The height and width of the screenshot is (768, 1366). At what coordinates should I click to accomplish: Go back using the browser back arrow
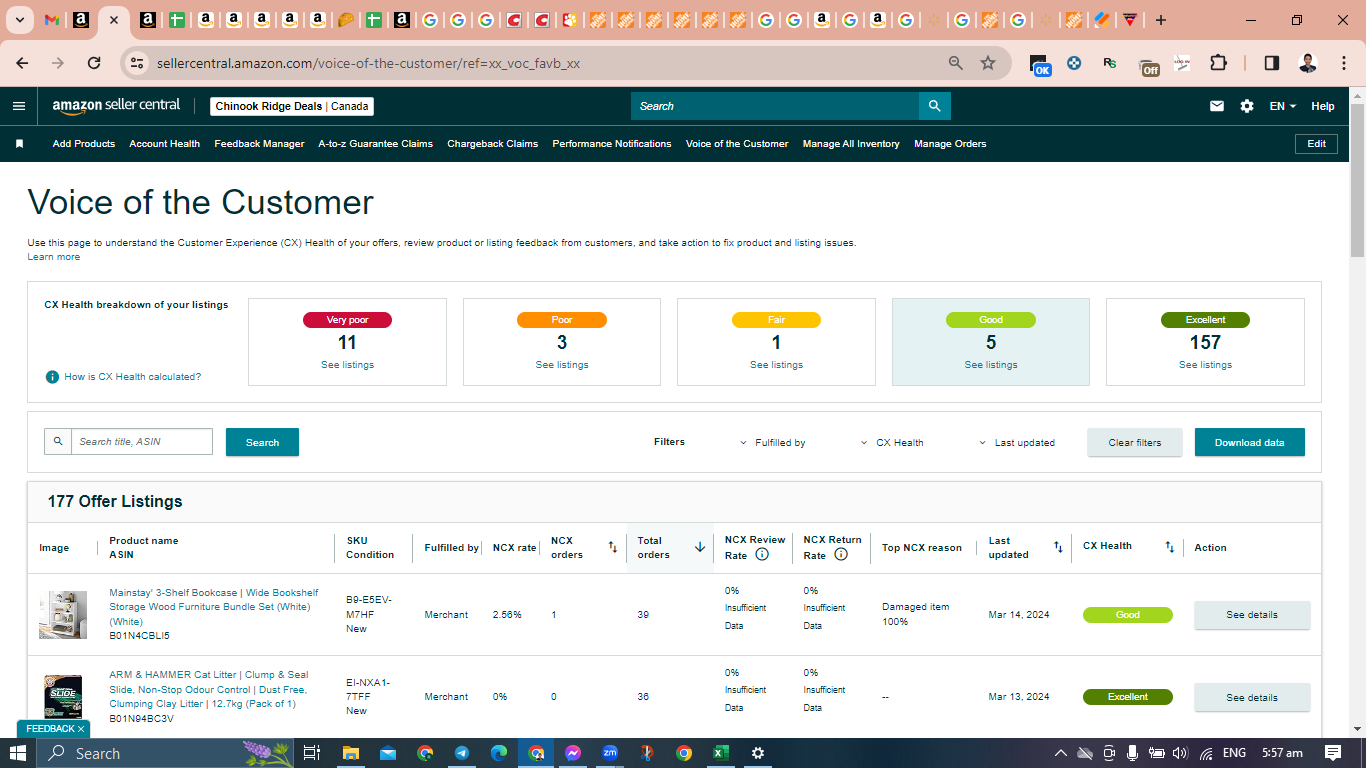(22, 63)
